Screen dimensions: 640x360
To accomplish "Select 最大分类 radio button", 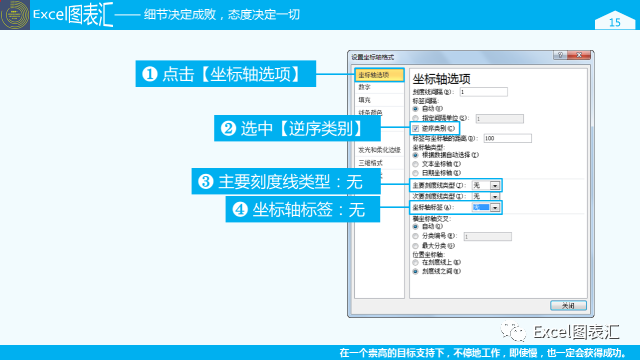I will (x=416, y=246).
